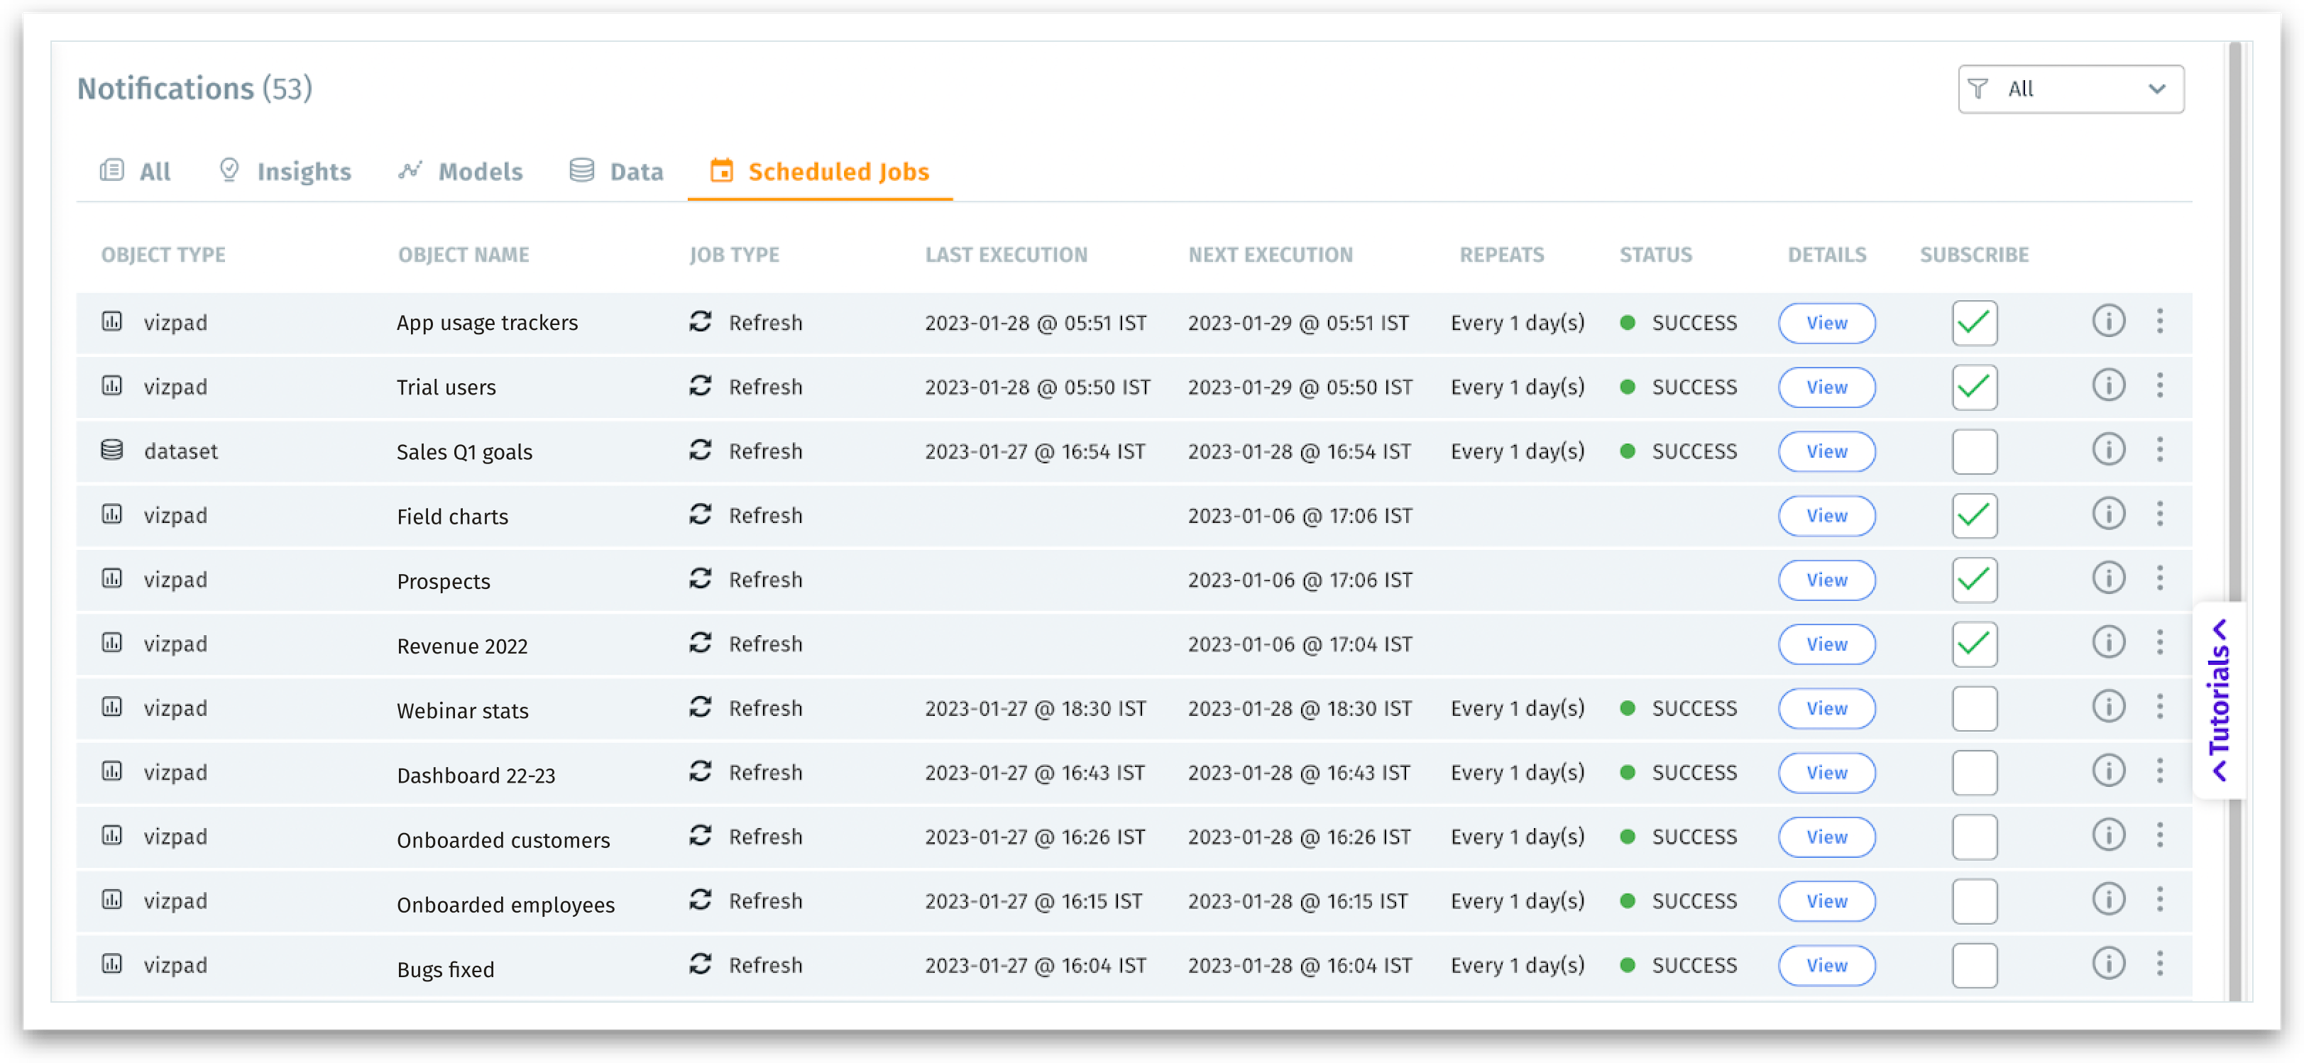Click the Insights lightbulb icon
Screen dimensions: 2304x1063
229,170
